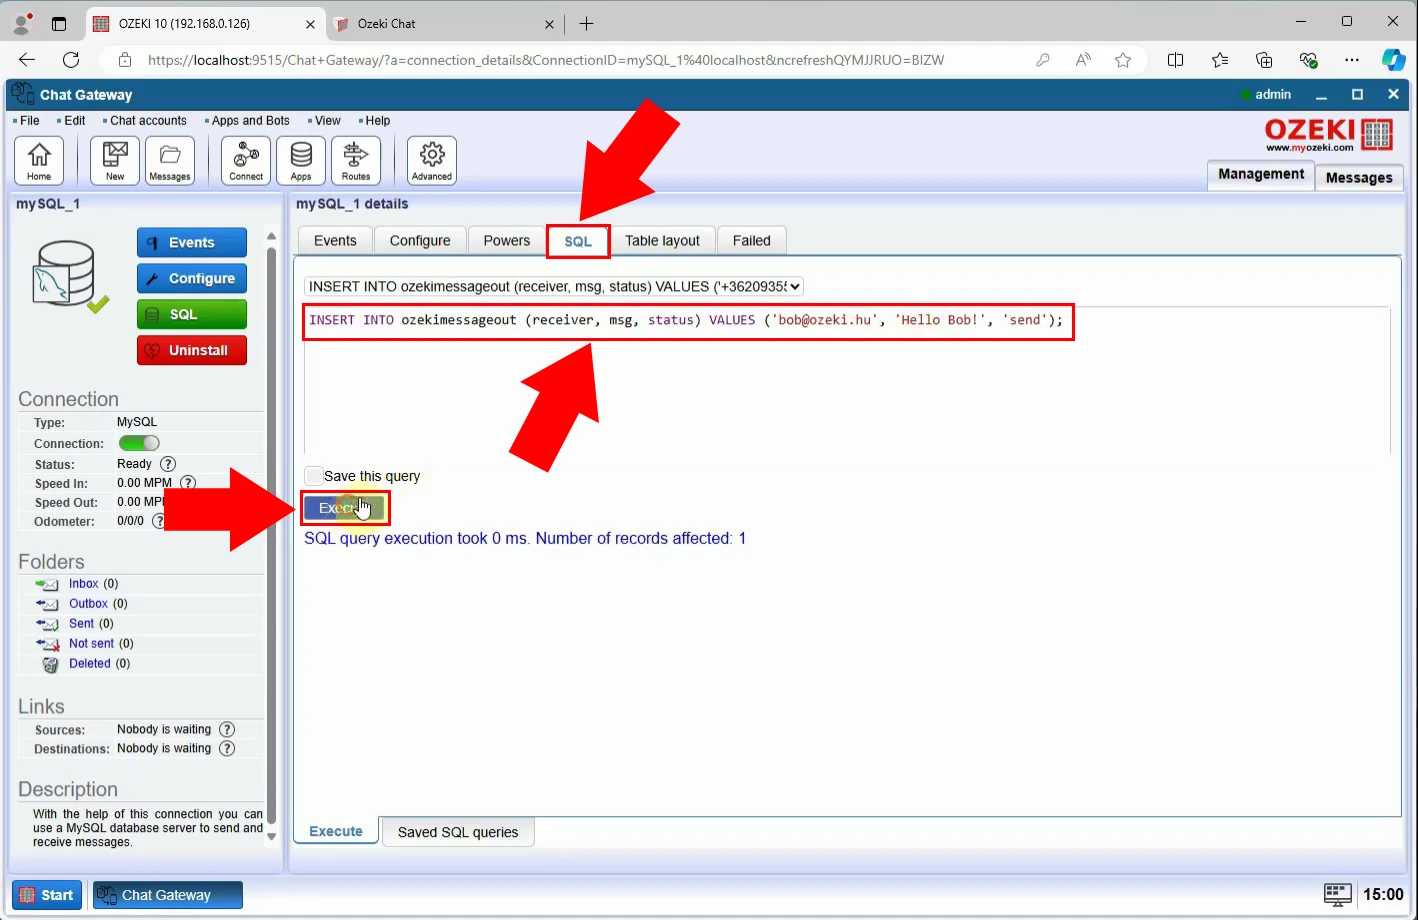Switch to the Failed tab
The image size is (1418, 920).
pyautogui.click(x=752, y=241)
